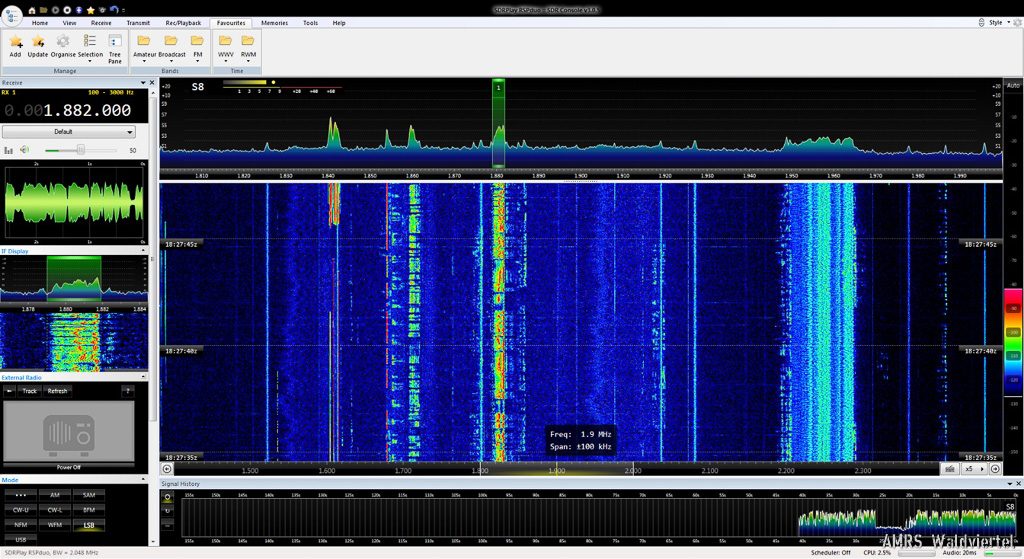The image size is (1024, 559).
Task: Open the Default profile dropdown
Action: point(68,131)
